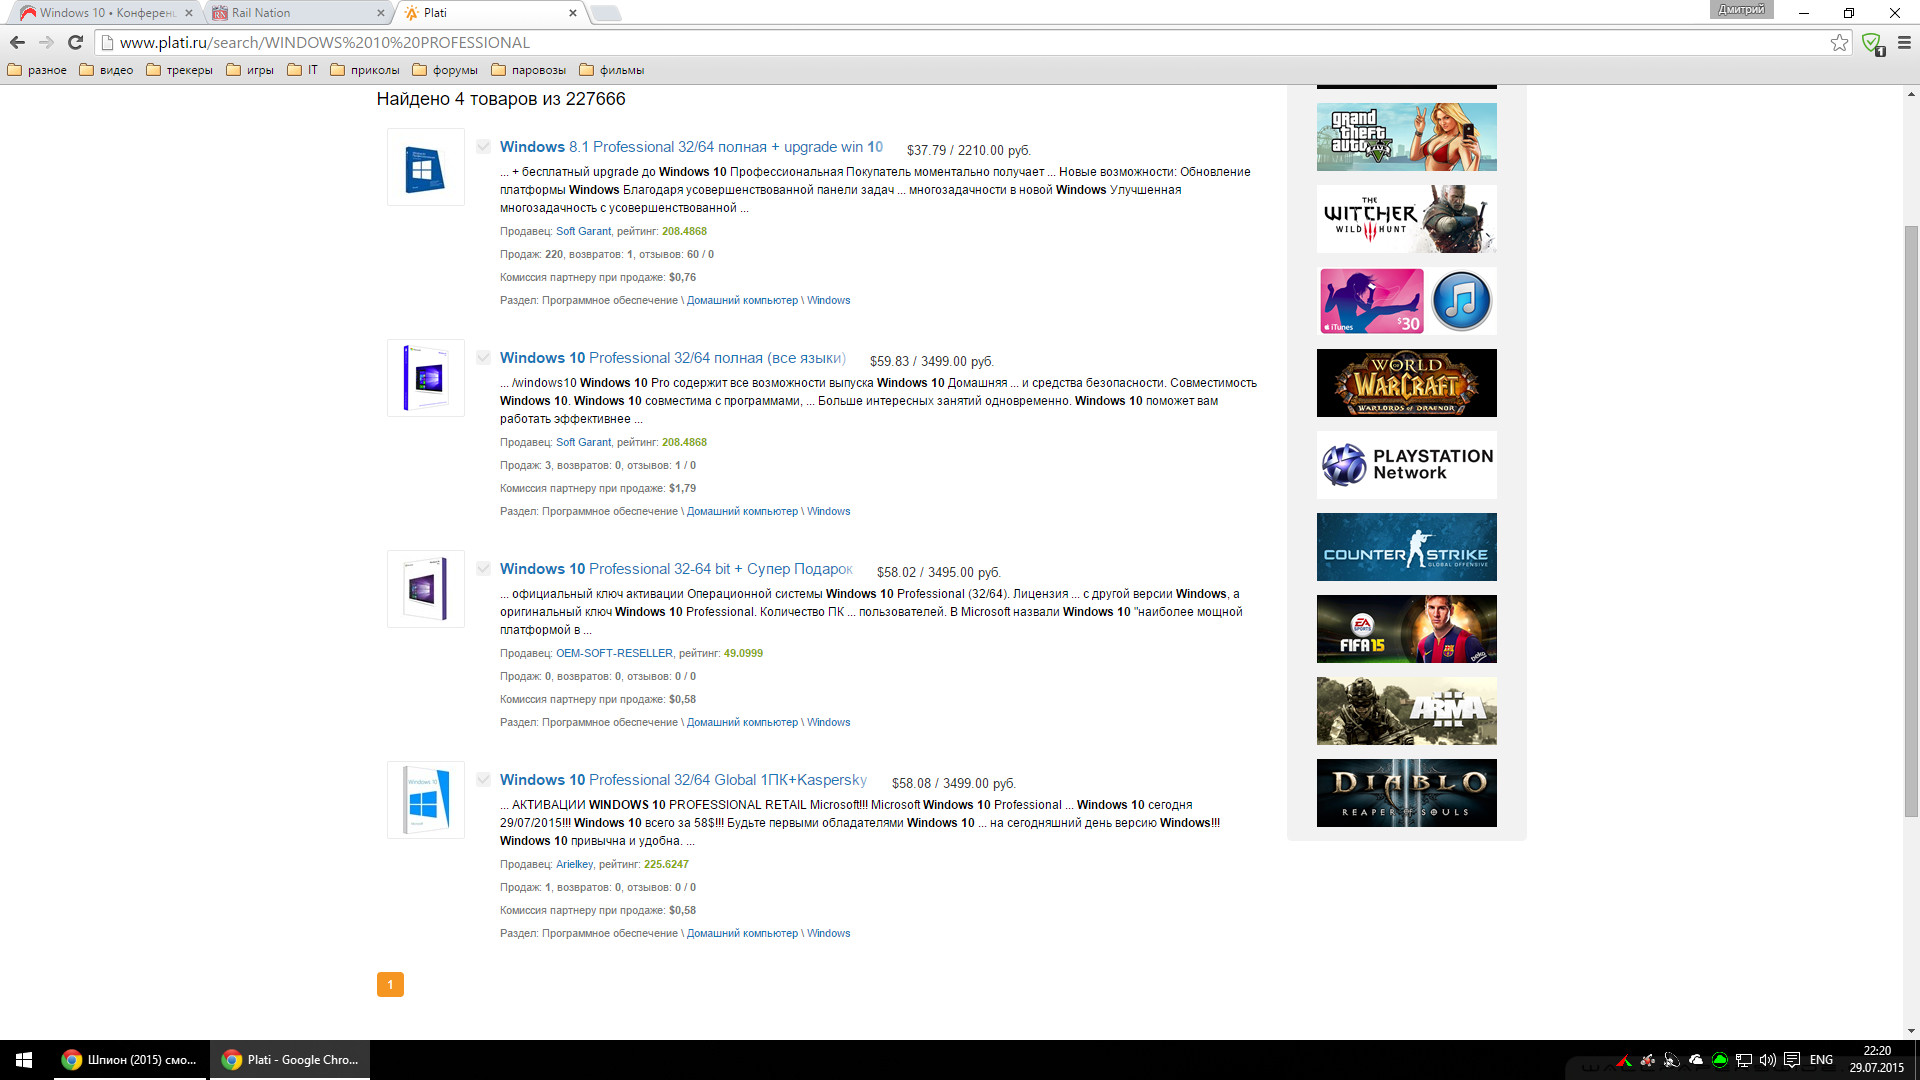The width and height of the screenshot is (1920, 1080).
Task: Click the page vertical scrollbar thumb
Action: point(1911,520)
